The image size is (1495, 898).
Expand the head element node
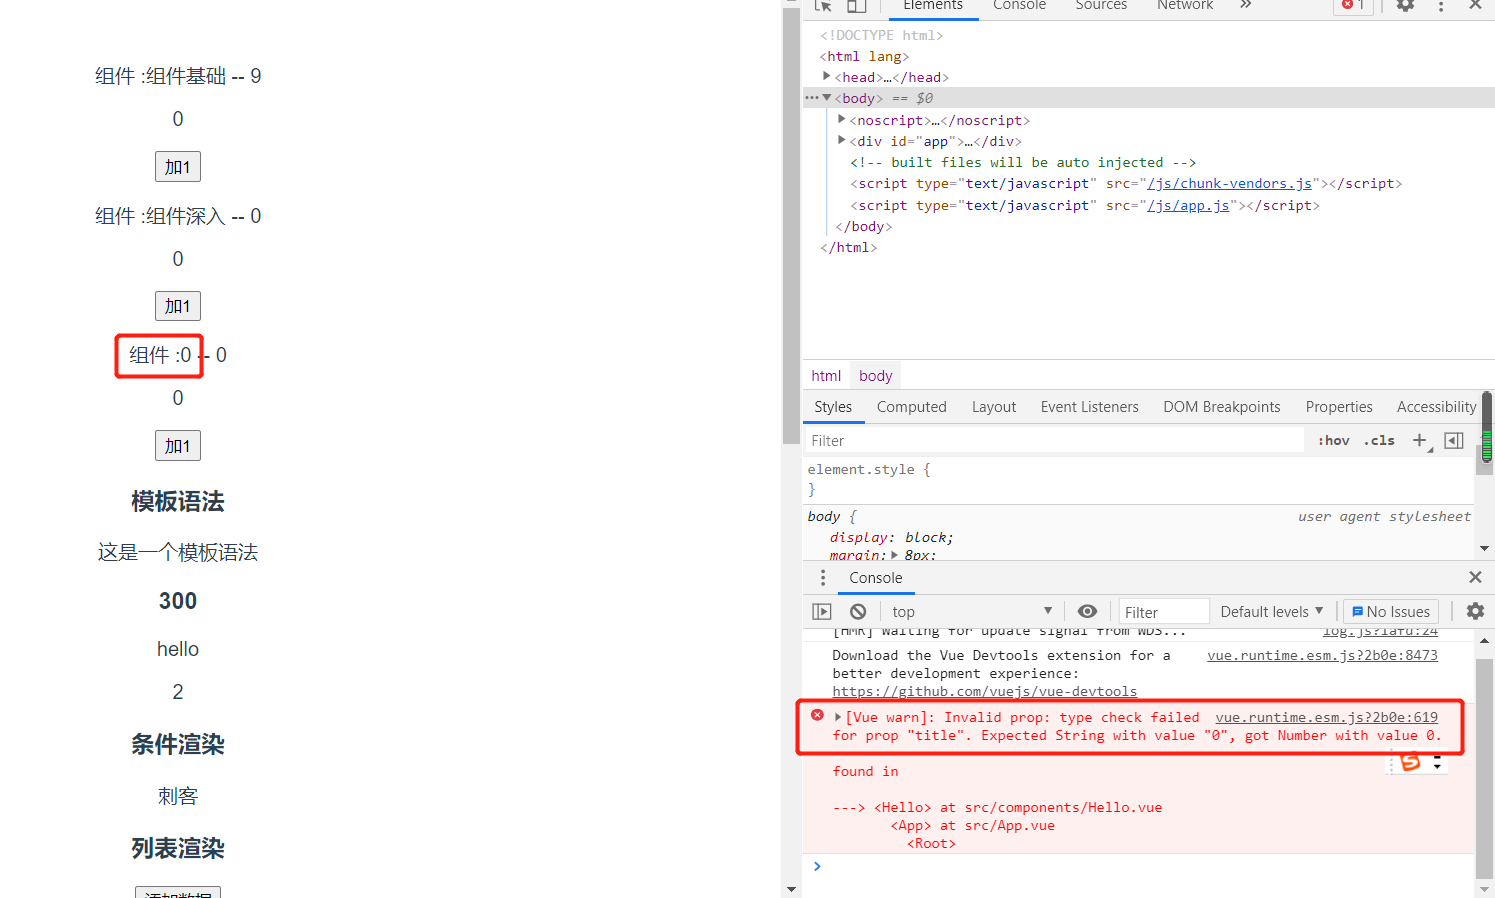(827, 76)
